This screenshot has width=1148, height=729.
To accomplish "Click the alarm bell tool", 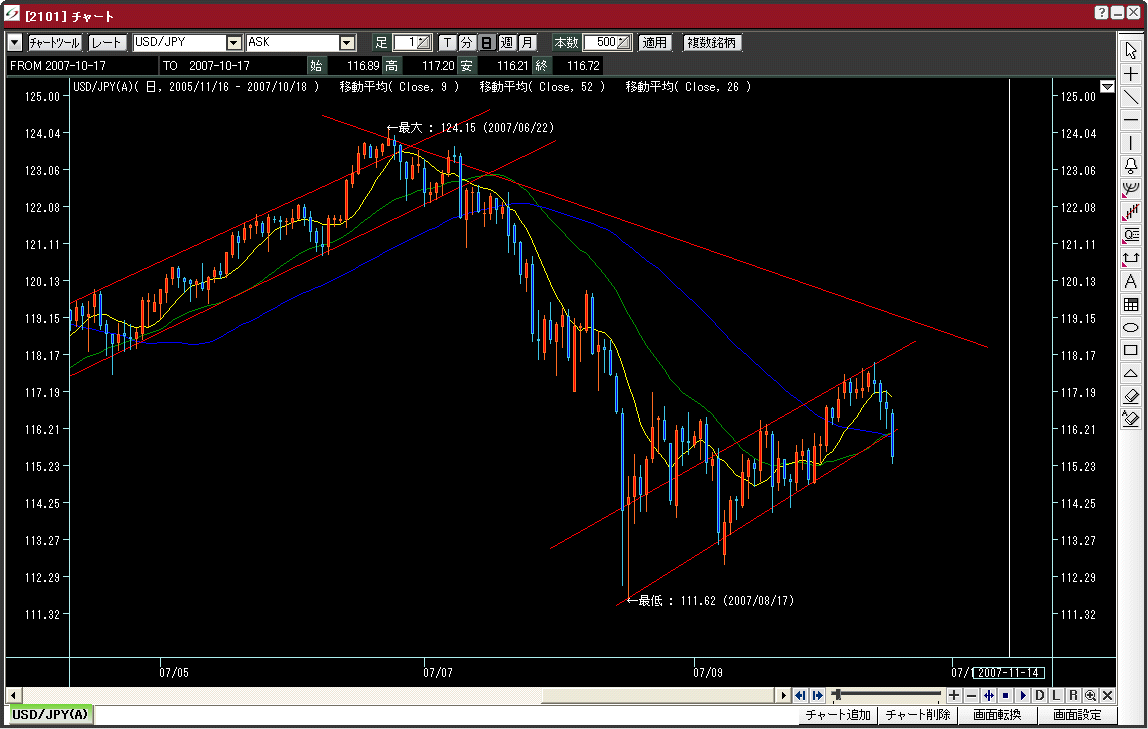I will coord(1131,166).
